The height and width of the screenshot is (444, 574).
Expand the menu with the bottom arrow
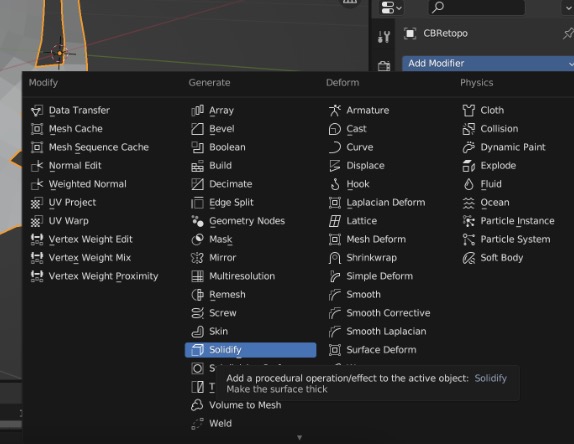(x=299, y=437)
